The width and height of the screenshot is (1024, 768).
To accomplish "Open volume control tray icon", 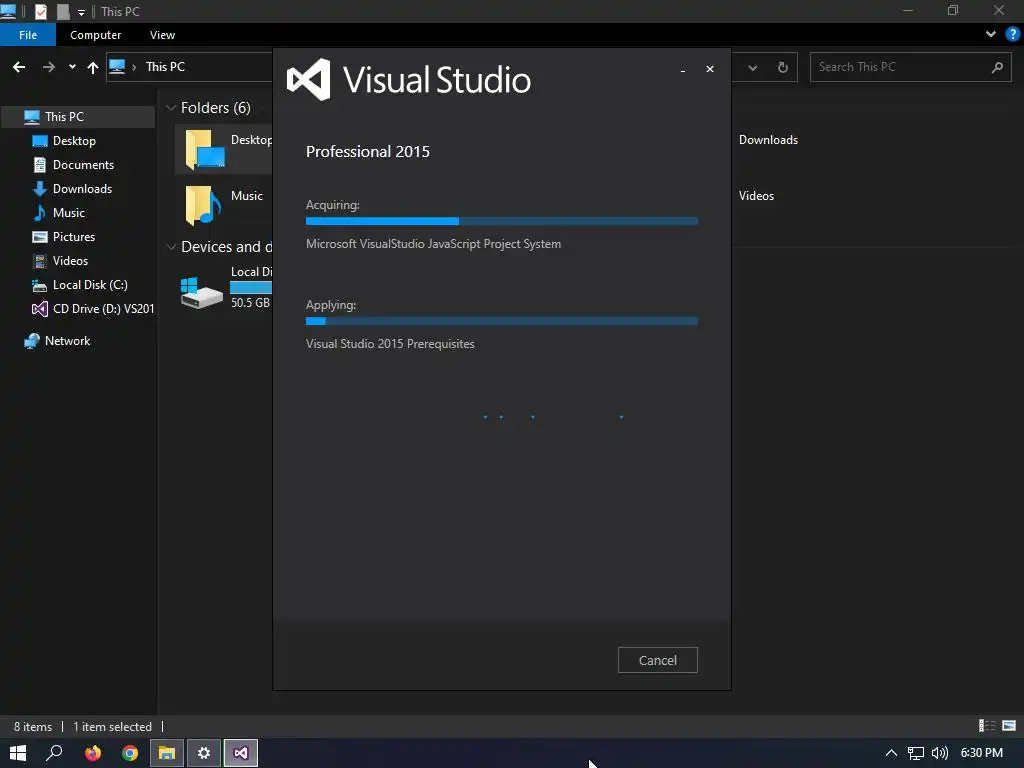I will (x=940, y=753).
